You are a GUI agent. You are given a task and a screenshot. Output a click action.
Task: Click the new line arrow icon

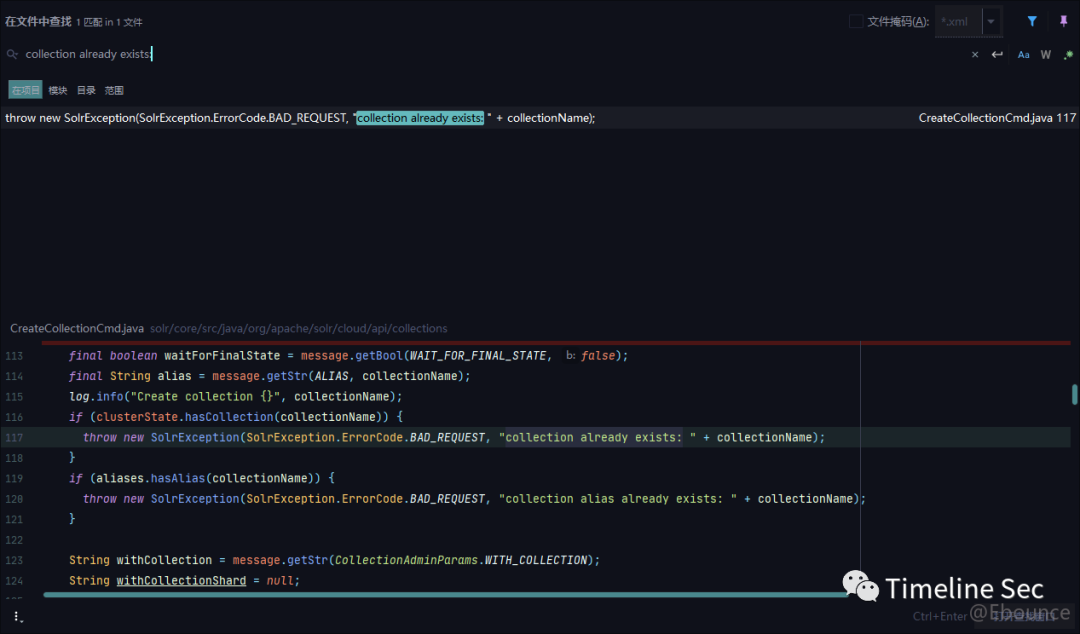click(997, 54)
